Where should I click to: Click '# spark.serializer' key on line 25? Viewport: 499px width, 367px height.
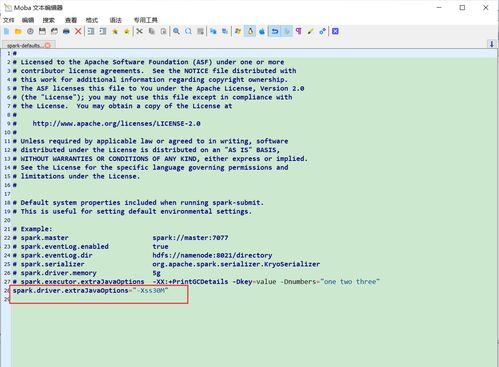pyautogui.click(x=49, y=264)
